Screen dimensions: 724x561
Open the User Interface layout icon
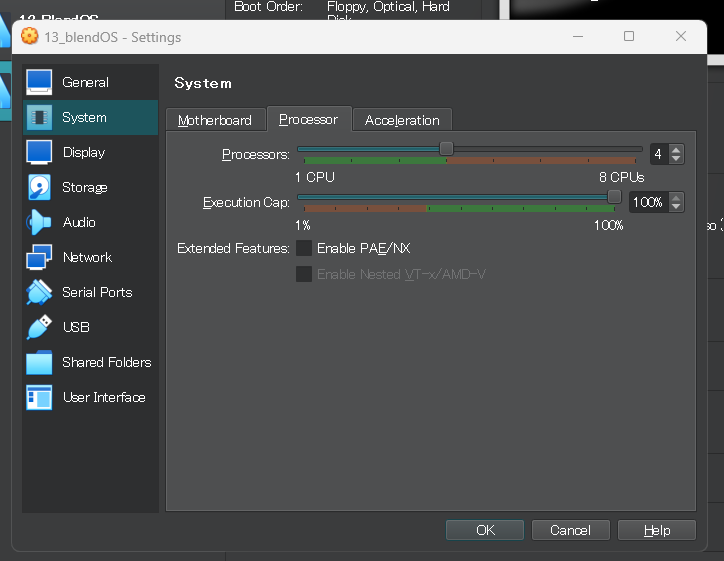39,398
